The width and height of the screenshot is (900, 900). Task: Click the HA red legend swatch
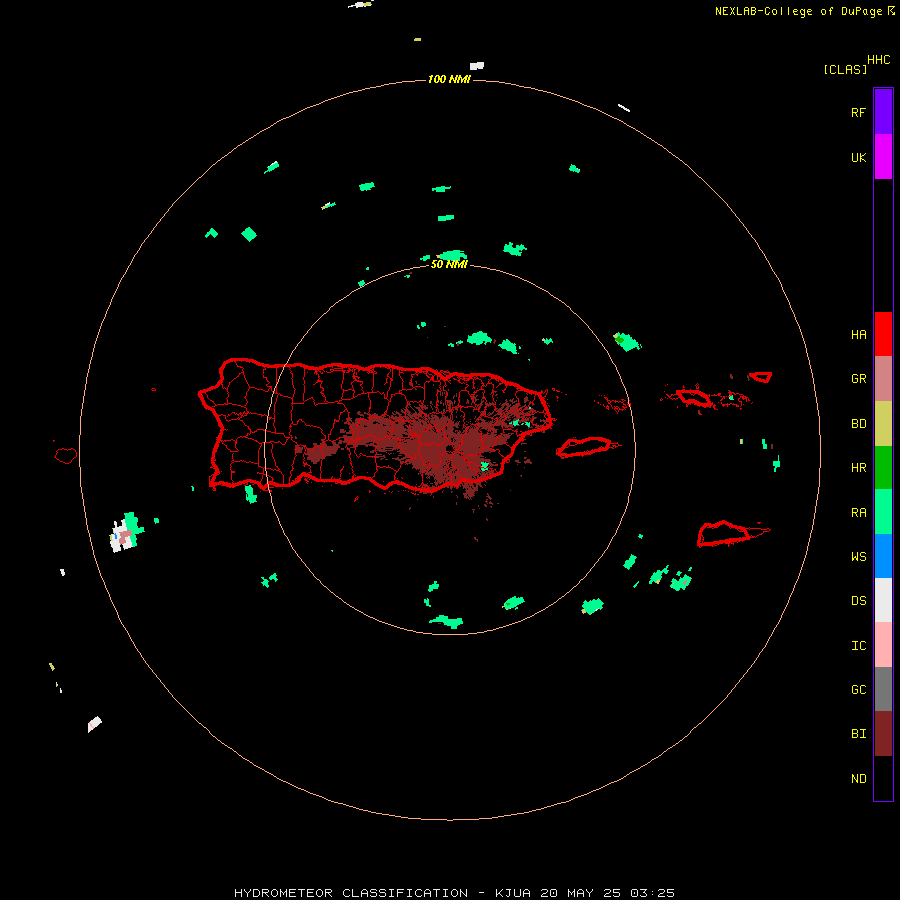click(x=883, y=334)
